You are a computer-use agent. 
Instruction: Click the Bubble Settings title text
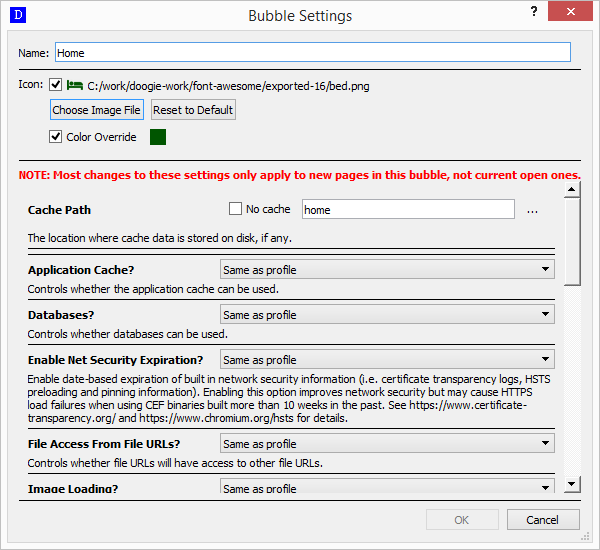[x=300, y=16]
